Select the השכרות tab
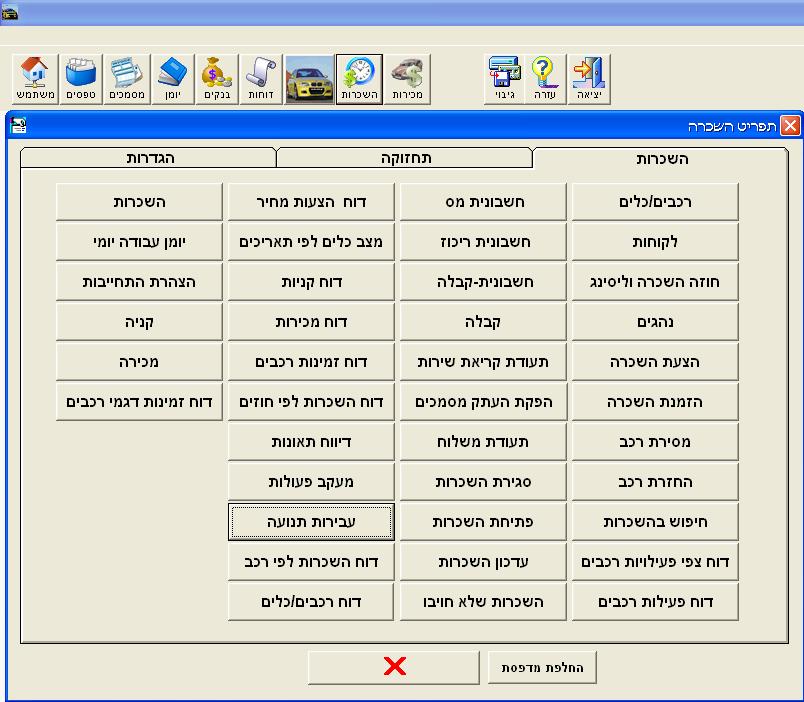The width and height of the screenshot is (804, 702). pos(660,158)
